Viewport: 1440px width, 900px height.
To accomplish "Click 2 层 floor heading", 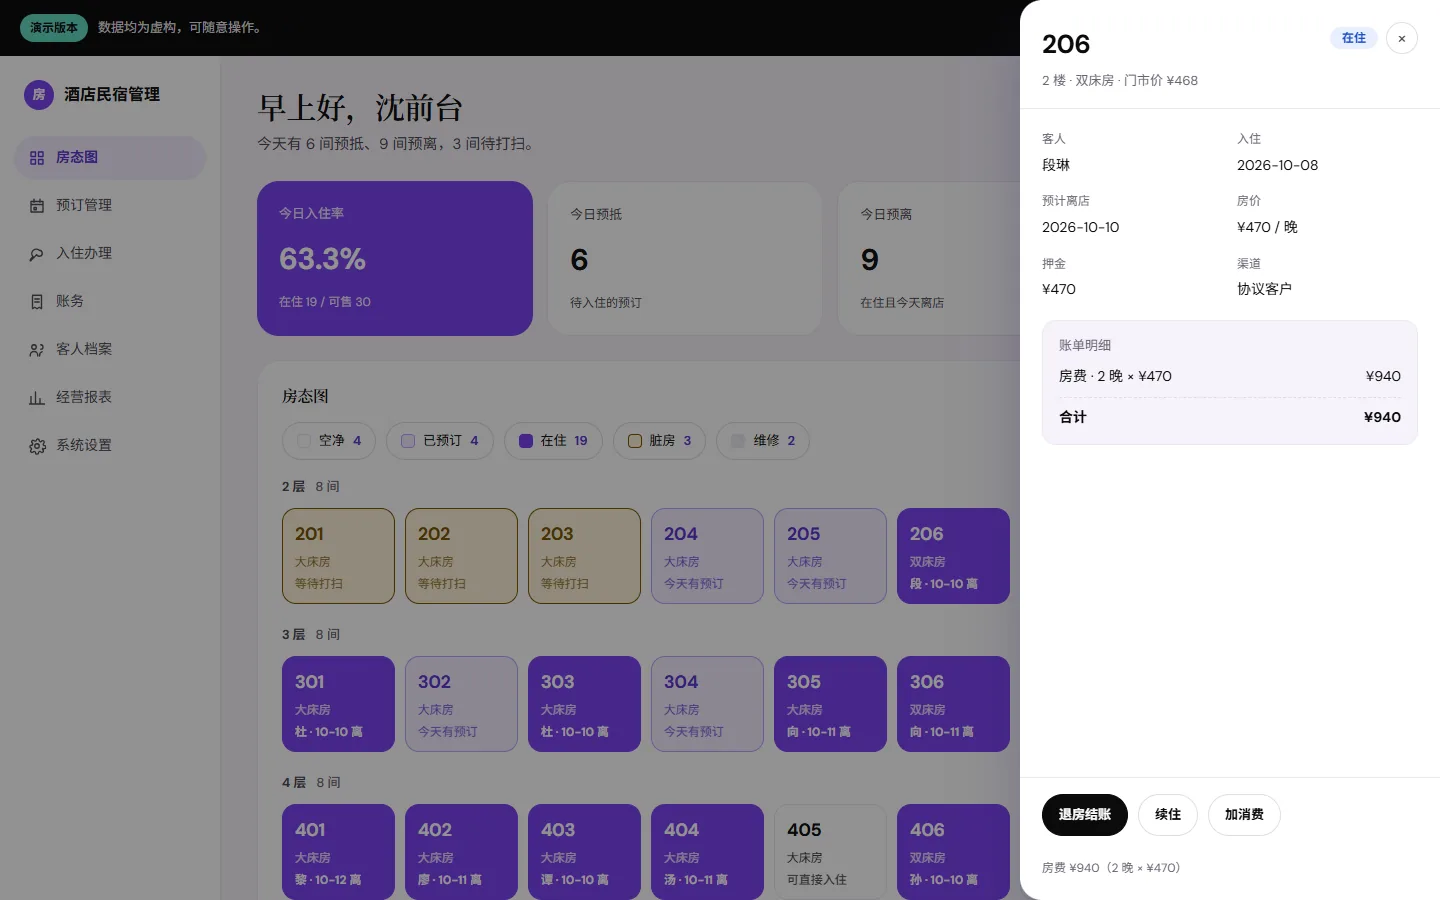I will 293,486.
